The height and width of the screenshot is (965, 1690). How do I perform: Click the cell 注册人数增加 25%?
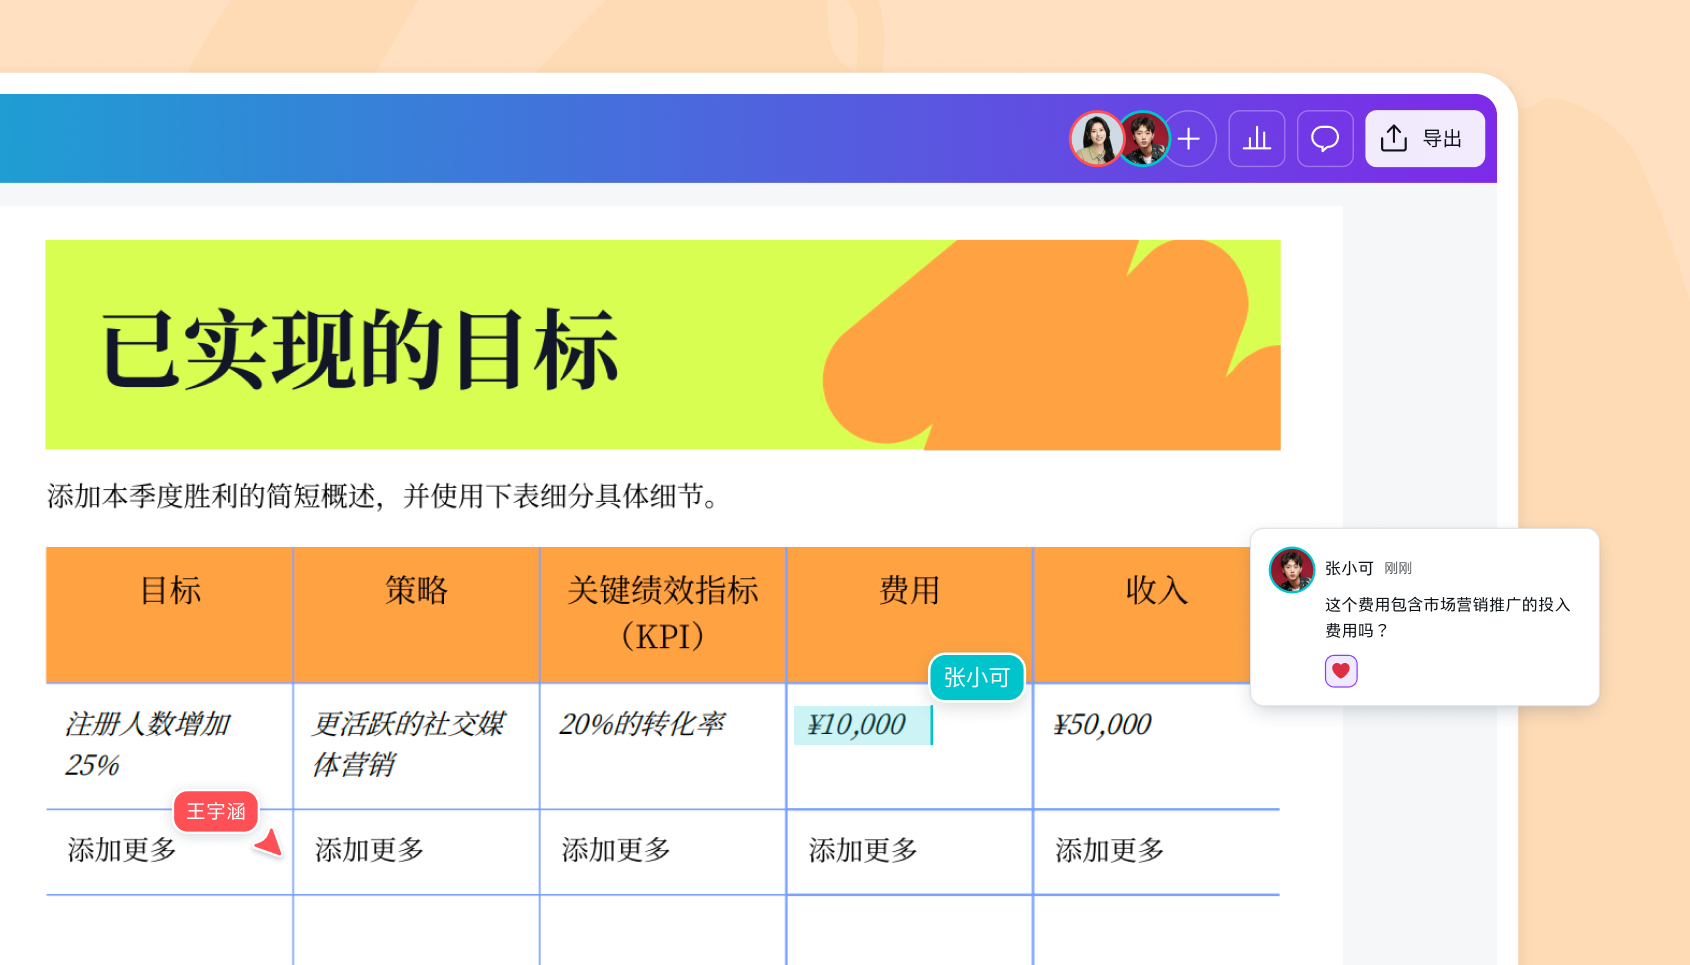(x=170, y=746)
